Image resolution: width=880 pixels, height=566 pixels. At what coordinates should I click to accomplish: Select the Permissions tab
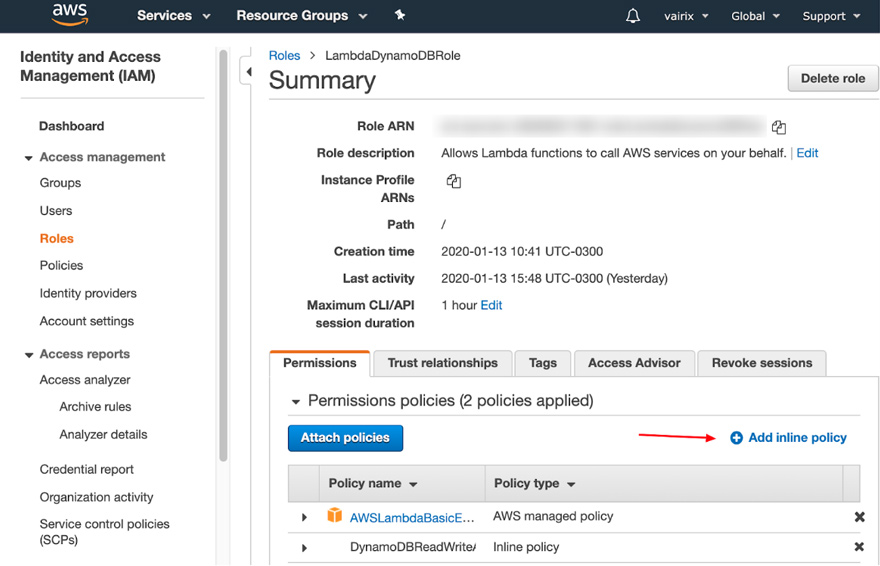(320, 363)
